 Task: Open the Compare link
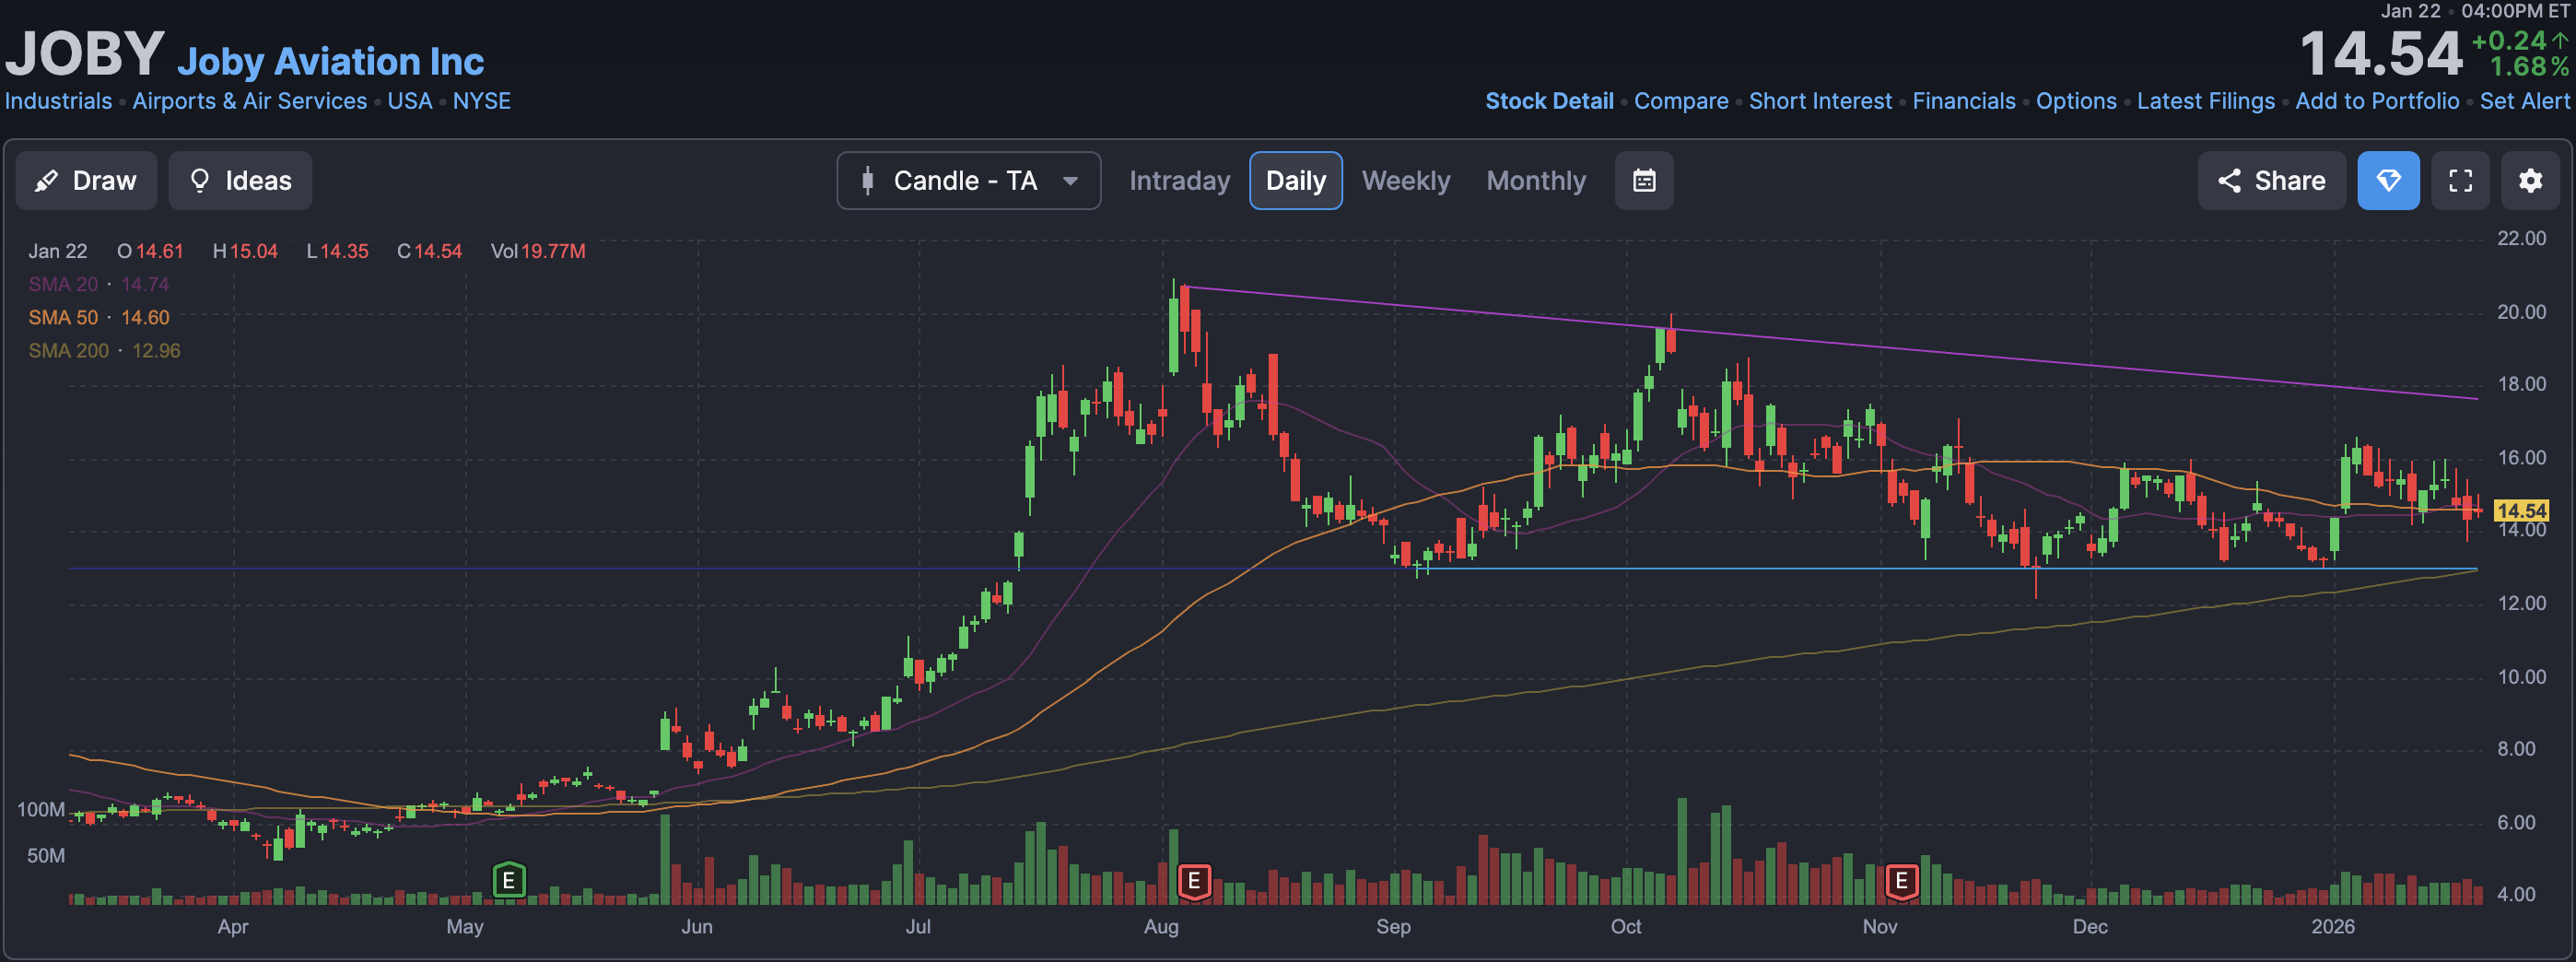[x=1681, y=101]
